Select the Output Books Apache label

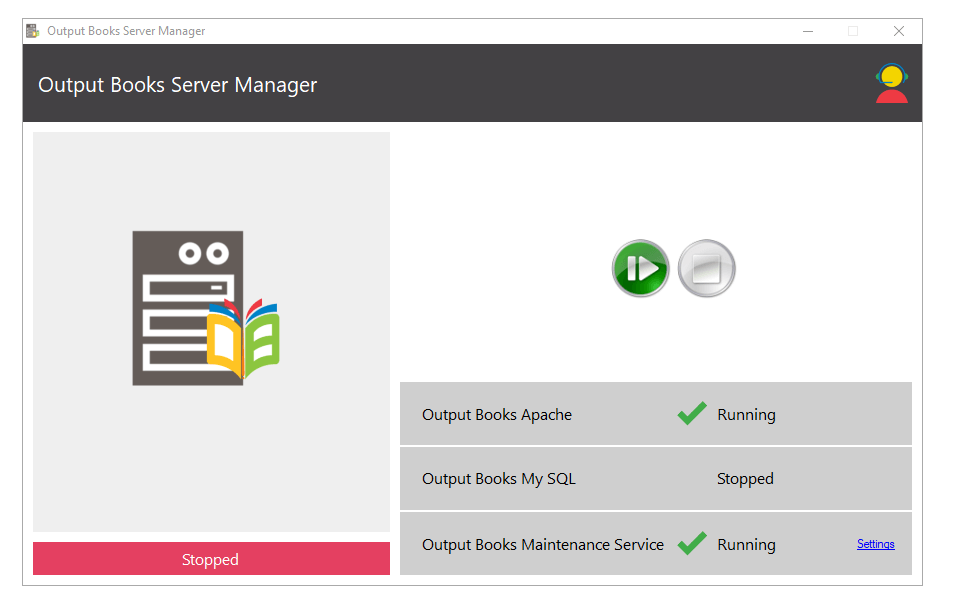point(497,415)
